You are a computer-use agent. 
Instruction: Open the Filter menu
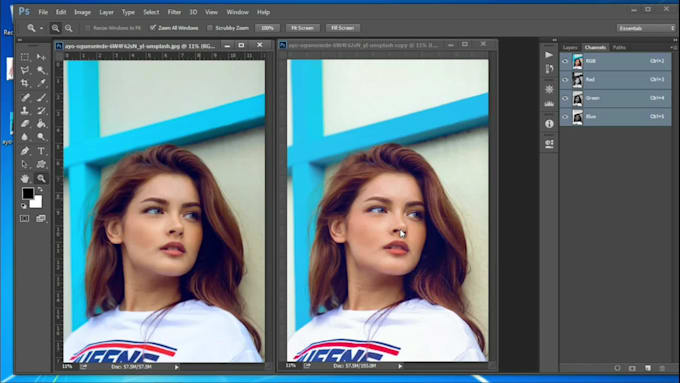coord(174,12)
